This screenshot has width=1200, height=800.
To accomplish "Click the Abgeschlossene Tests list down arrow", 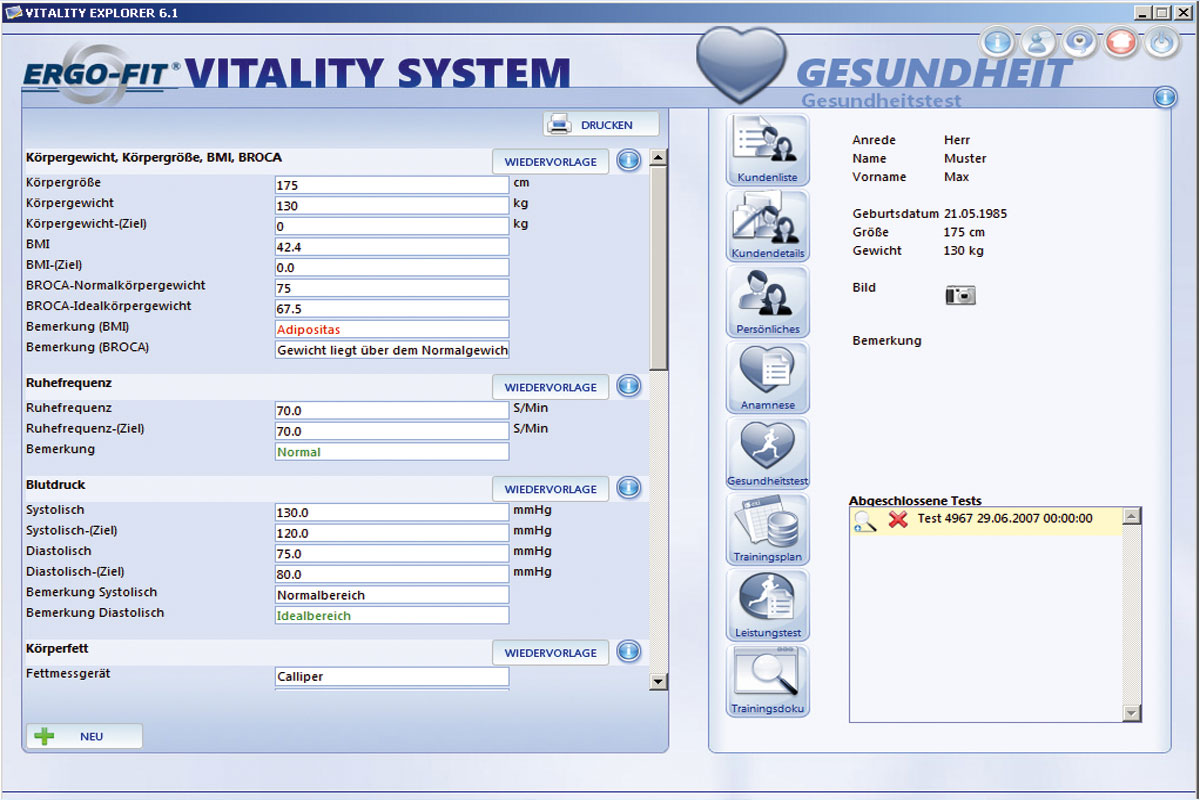I will (1132, 713).
